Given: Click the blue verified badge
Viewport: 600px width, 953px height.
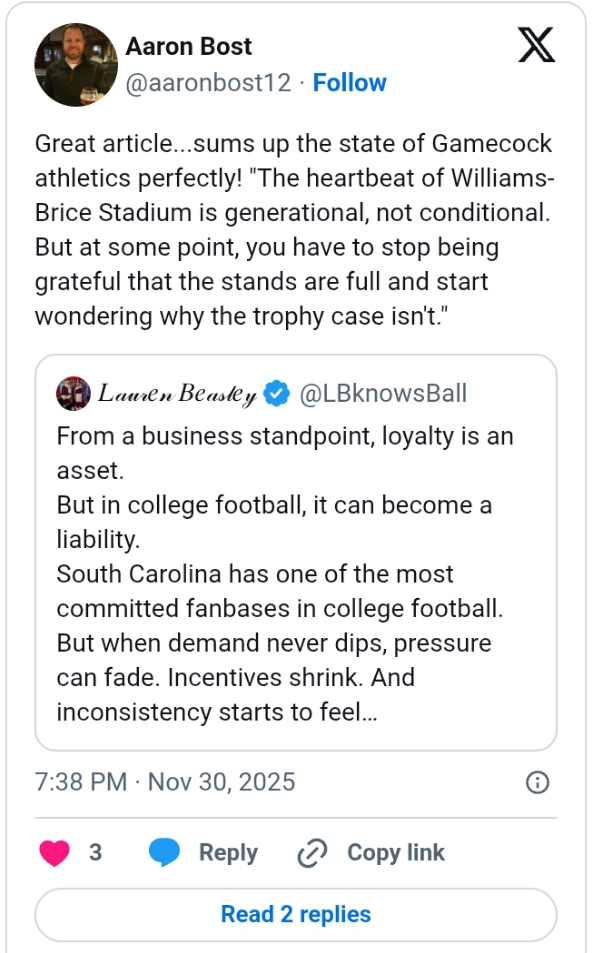Looking at the screenshot, I should pos(279,394).
